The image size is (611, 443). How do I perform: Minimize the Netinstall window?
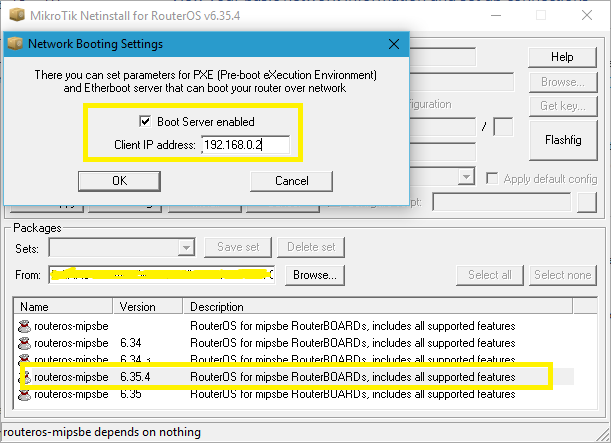(x=496, y=16)
